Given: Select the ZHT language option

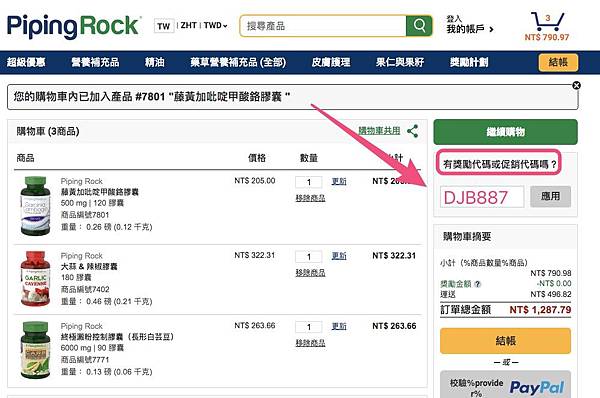Looking at the screenshot, I should point(189,26).
